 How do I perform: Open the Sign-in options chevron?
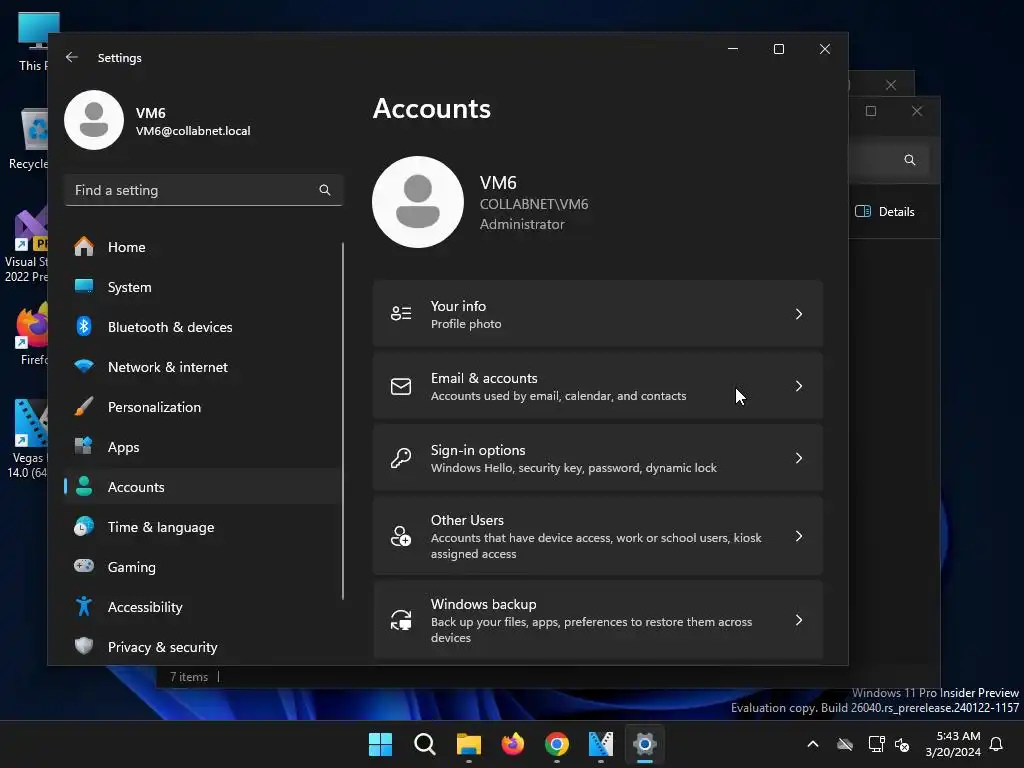799,458
